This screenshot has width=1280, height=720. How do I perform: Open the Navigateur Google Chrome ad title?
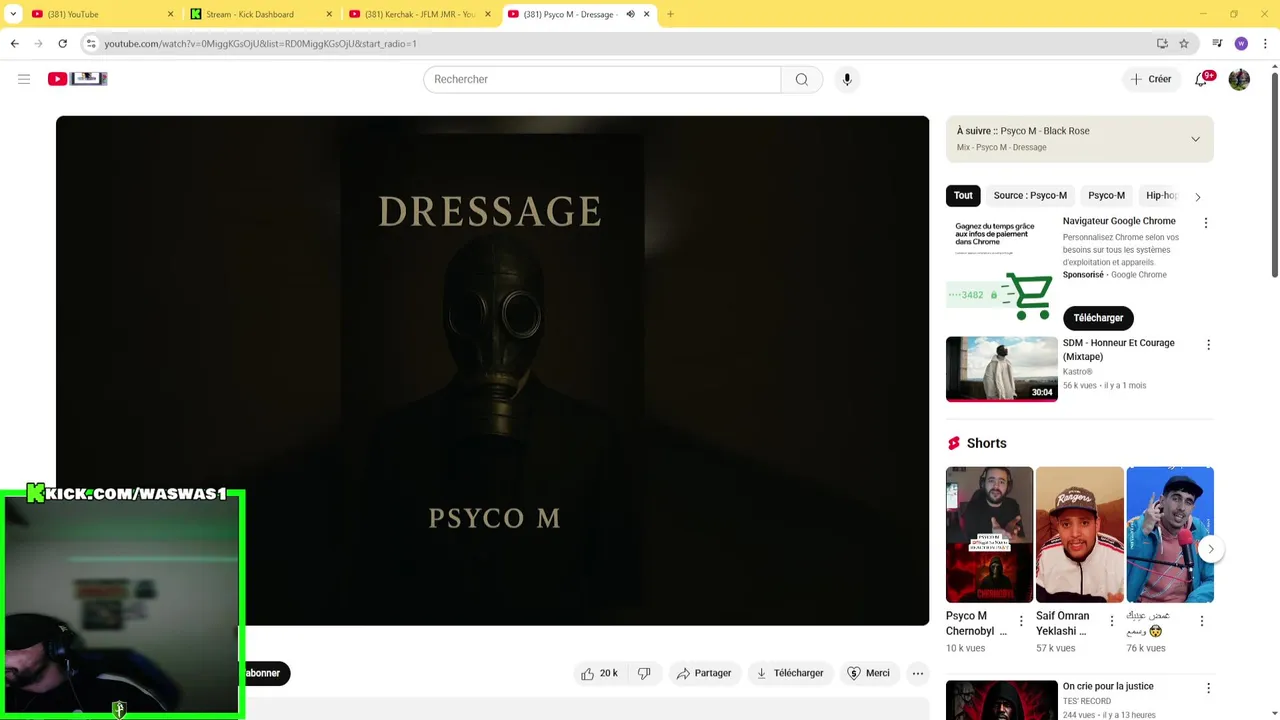(x=1119, y=221)
